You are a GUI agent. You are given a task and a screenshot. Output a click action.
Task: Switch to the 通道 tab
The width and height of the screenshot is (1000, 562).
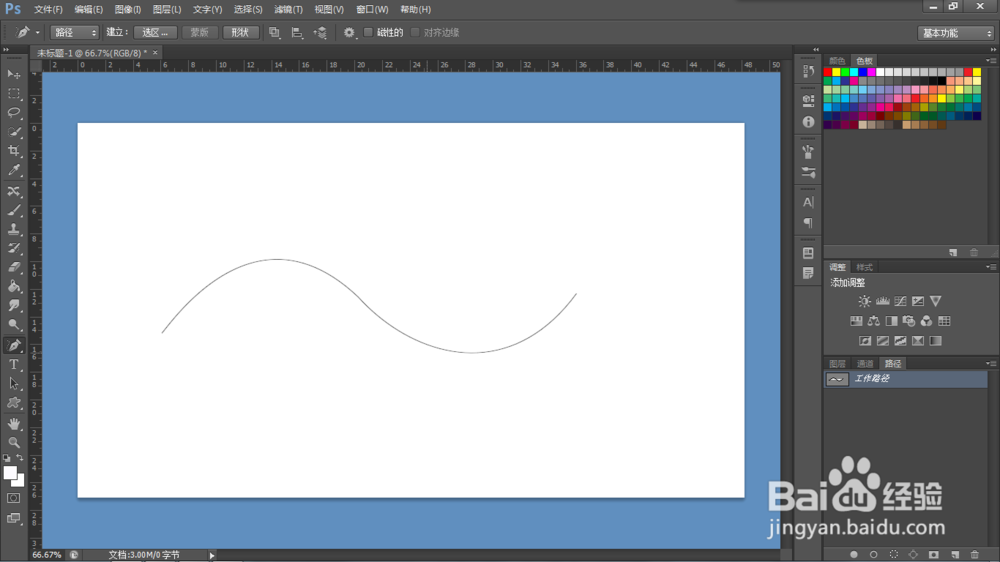click(865, 364)
